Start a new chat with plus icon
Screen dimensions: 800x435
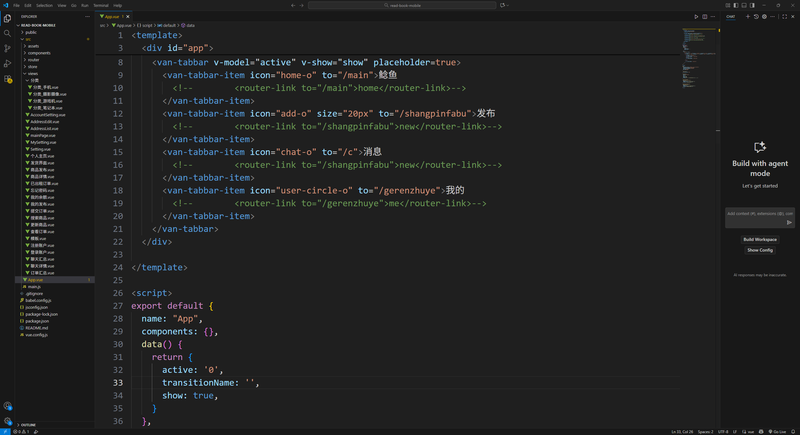pos(747,16)
